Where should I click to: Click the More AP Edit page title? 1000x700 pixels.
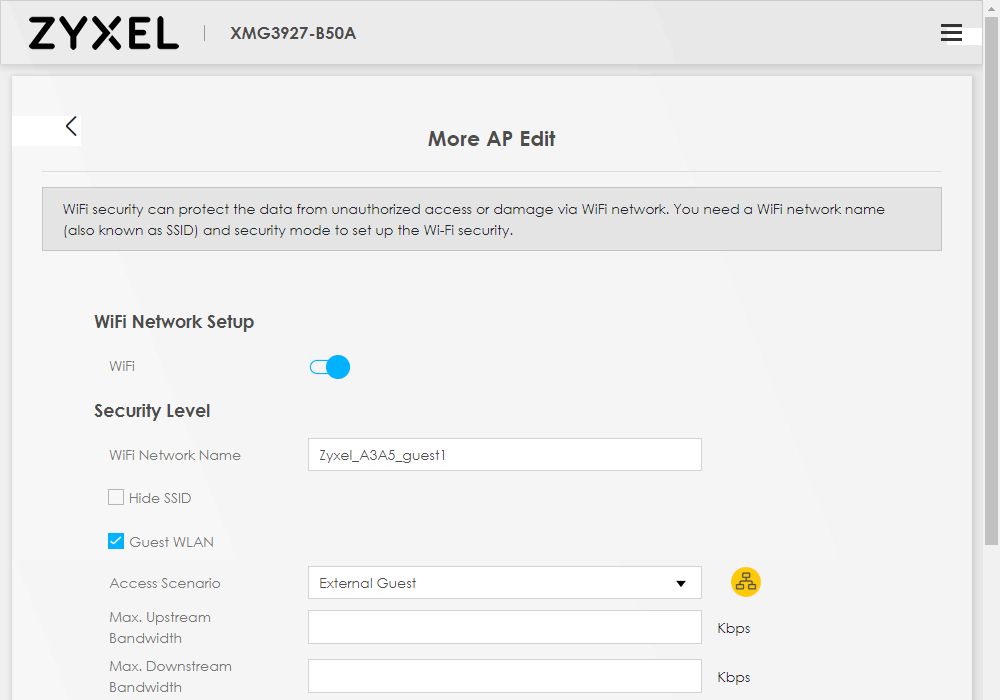(491, 139)
